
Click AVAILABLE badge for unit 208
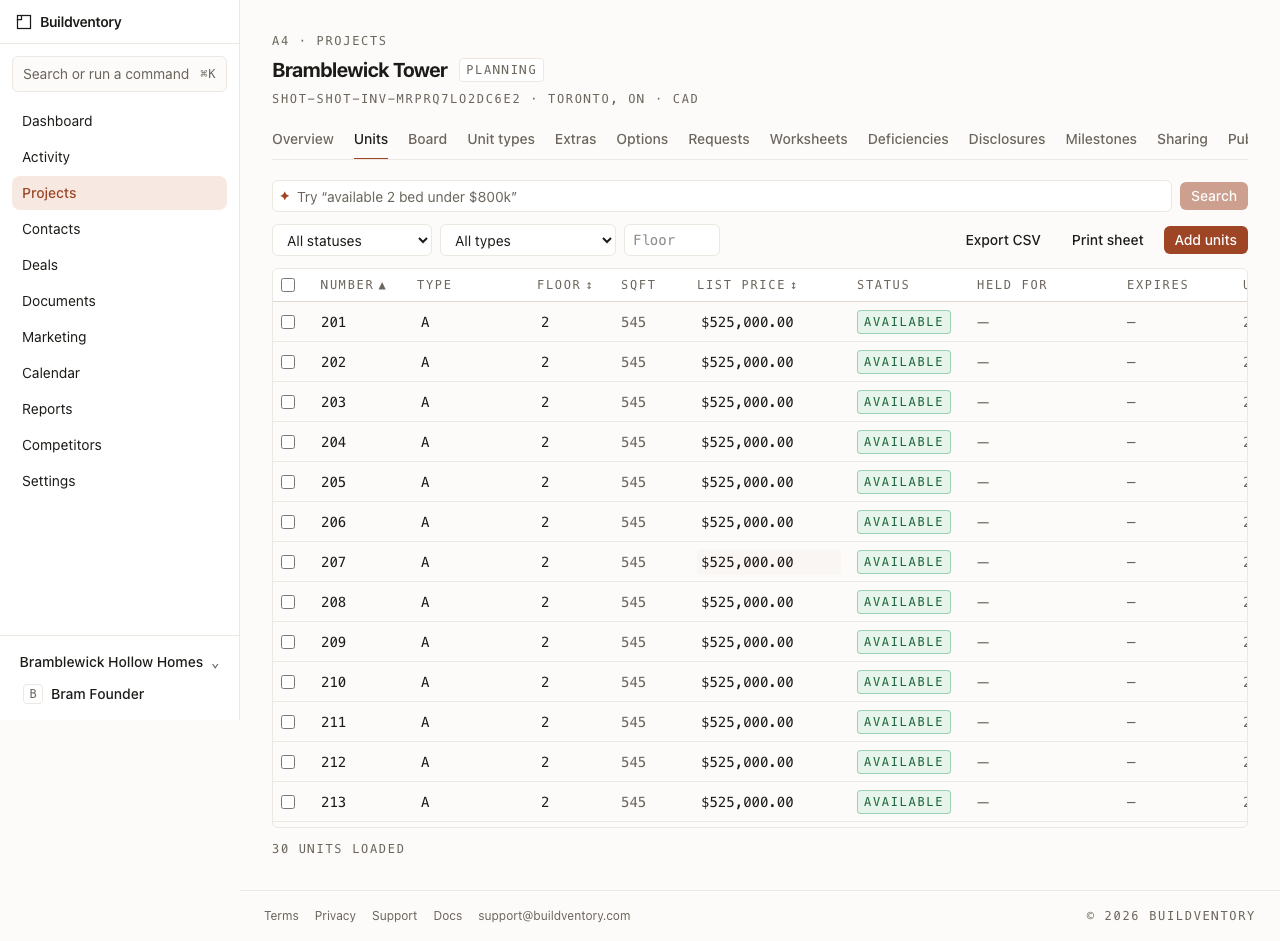(904, 602)
